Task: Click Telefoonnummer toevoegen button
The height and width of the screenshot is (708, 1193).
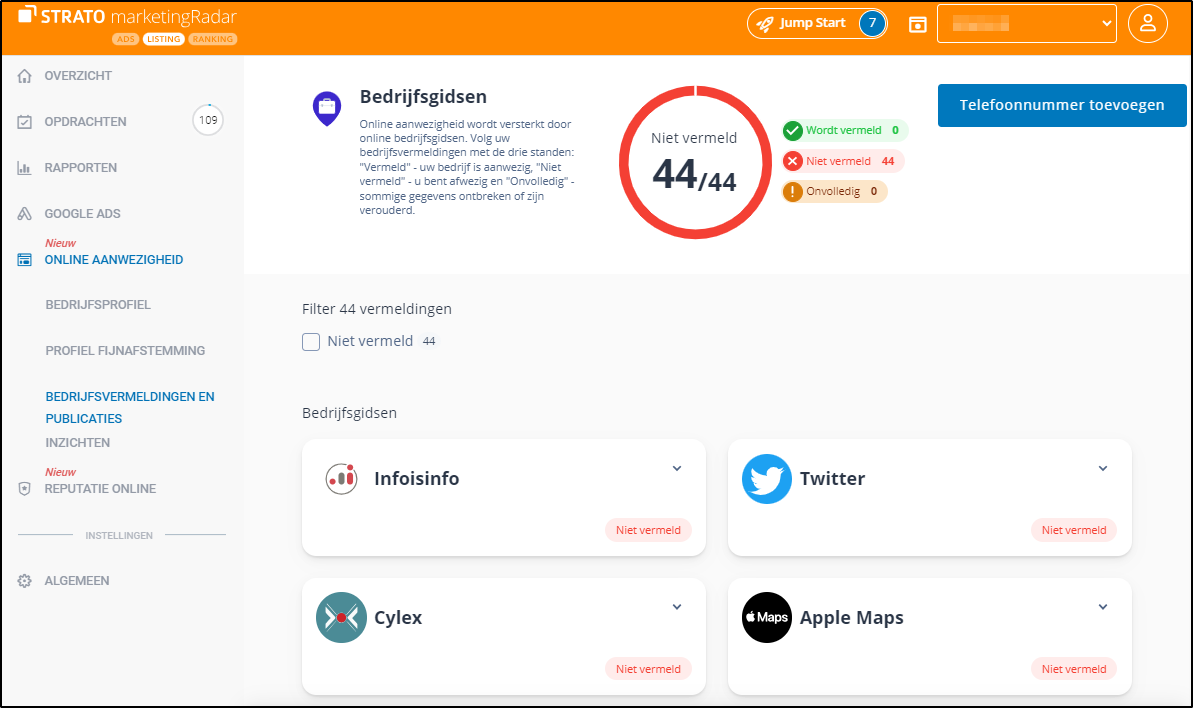Action: click(x=1062, y=105)
